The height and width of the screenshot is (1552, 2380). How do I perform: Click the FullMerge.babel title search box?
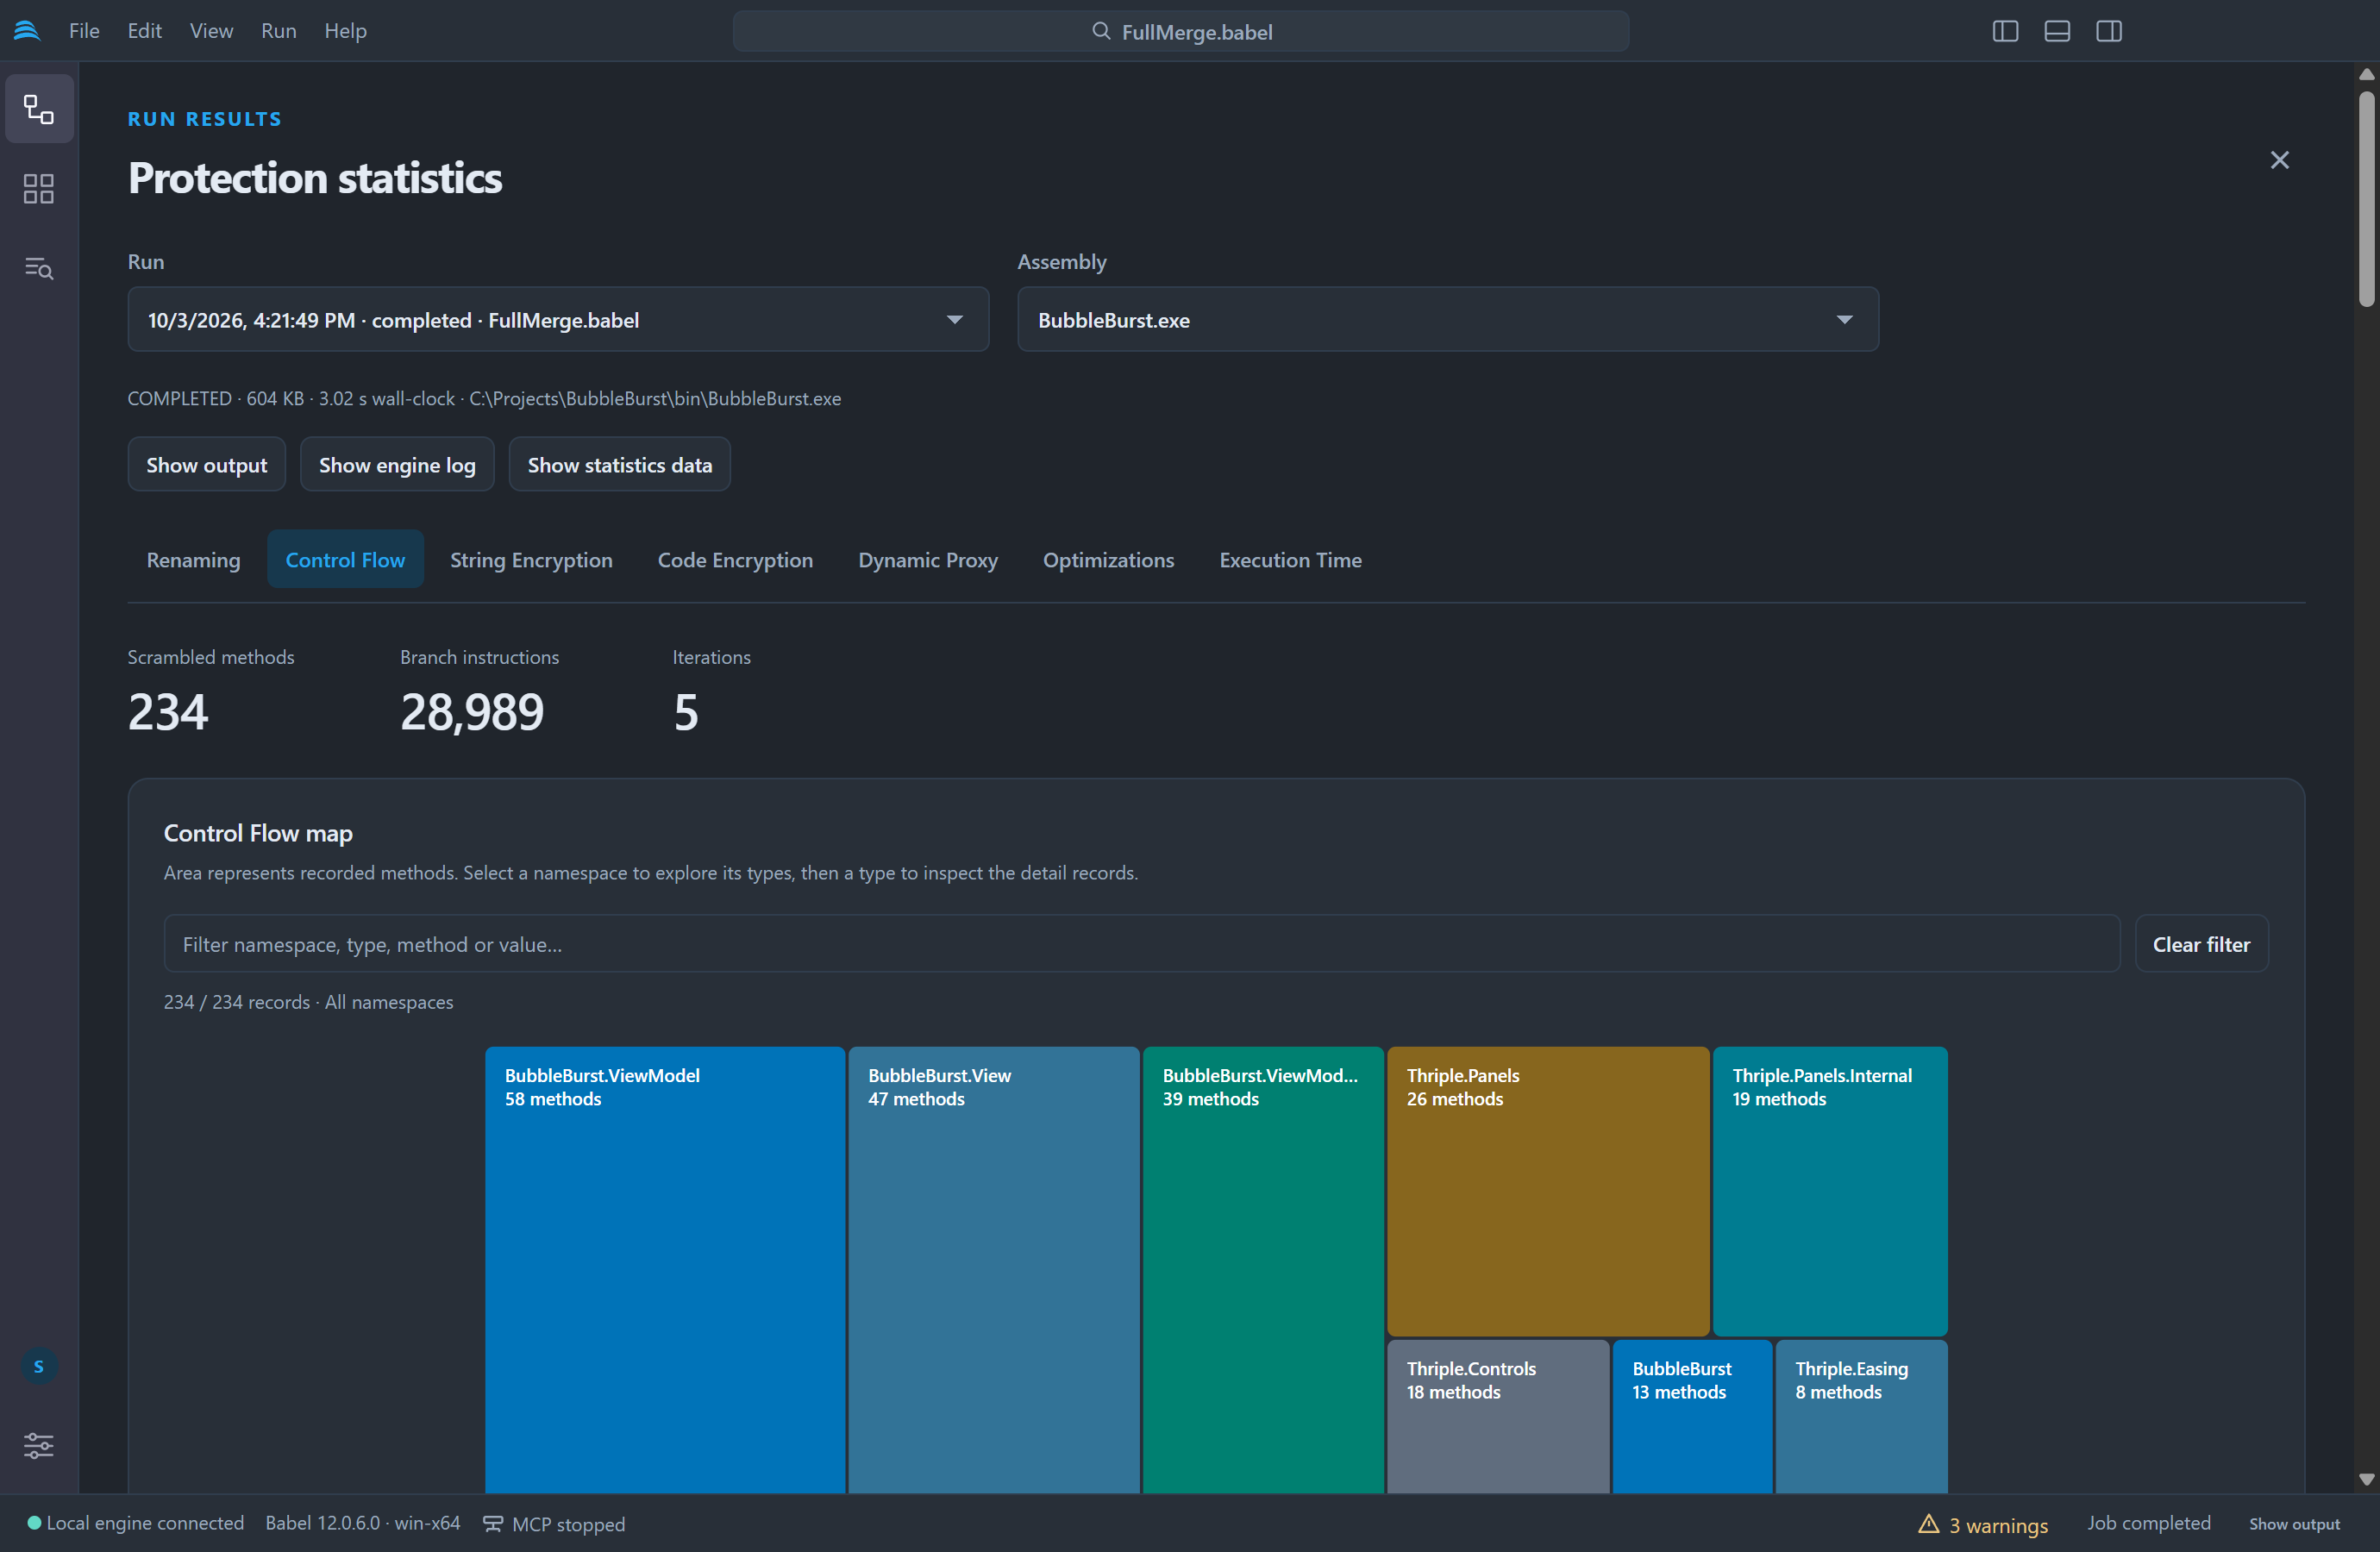coord(1181,31)
